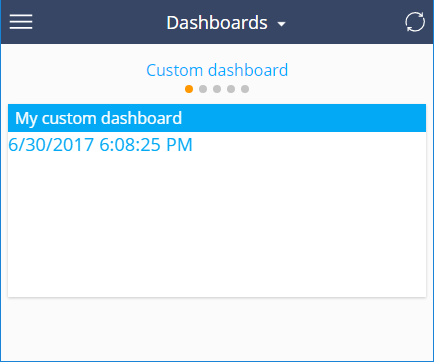Click the My custom dashboard widget header
The width and height of the screenshot is (434, 362).
217,118
